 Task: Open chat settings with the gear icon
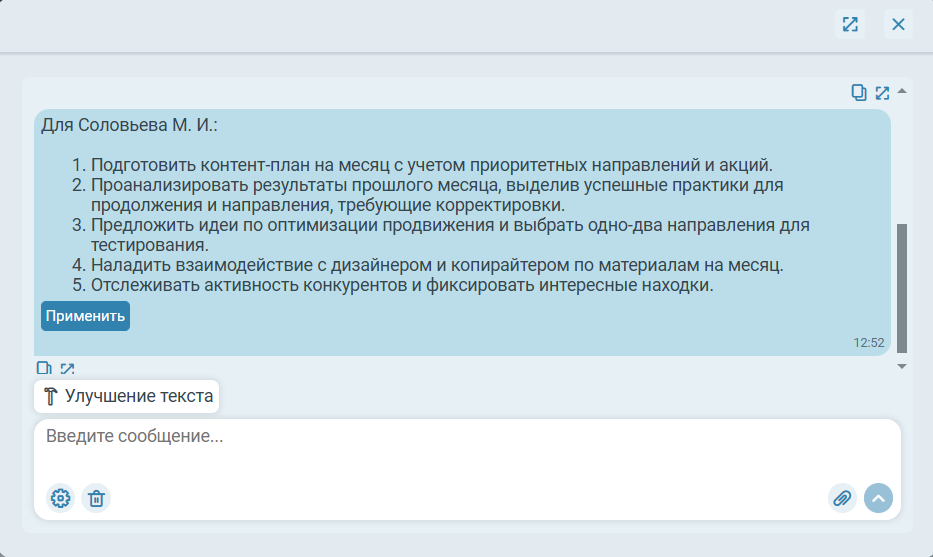click(61, 498)
